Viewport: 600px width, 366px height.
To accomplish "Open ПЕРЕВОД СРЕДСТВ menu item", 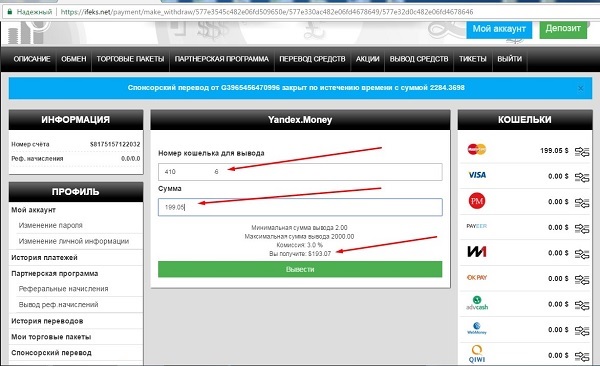I will pyautogui.click(x=312, y=59).
